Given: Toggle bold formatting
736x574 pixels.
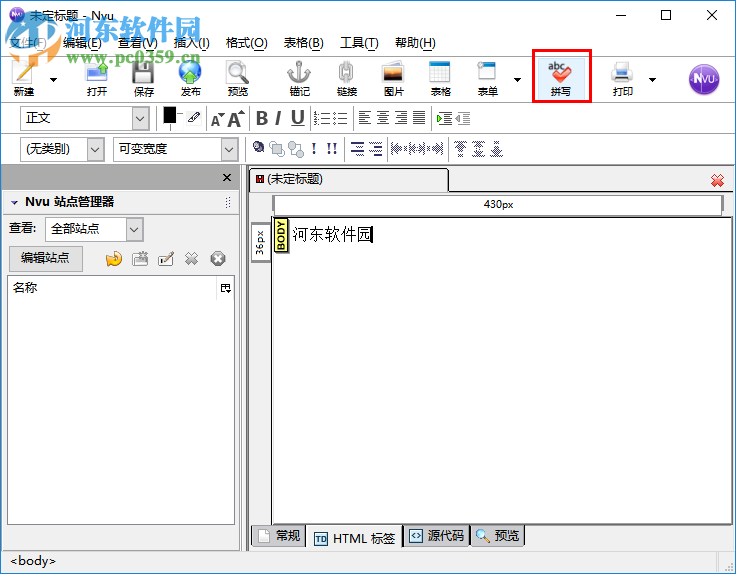Looking at the screenshot, I should coord(262,118).
